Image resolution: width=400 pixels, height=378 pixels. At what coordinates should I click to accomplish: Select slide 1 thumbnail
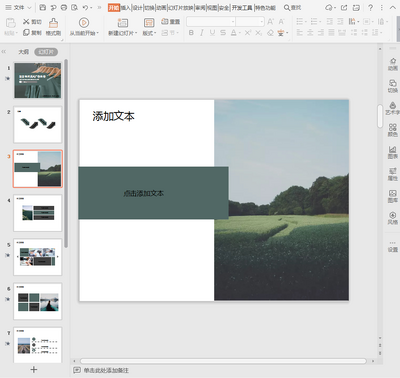[38, 80]
